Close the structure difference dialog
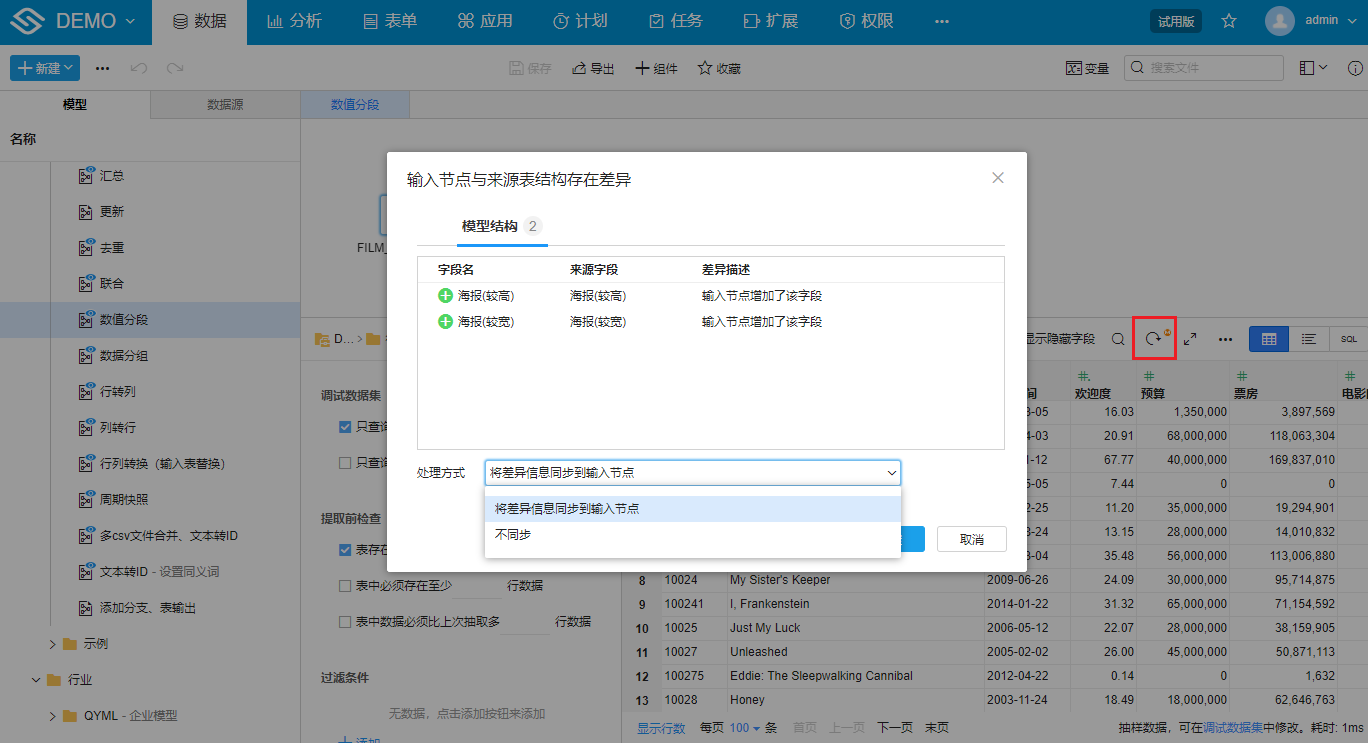The width and height of the screenshot is (1368, 743). [997, 178]
